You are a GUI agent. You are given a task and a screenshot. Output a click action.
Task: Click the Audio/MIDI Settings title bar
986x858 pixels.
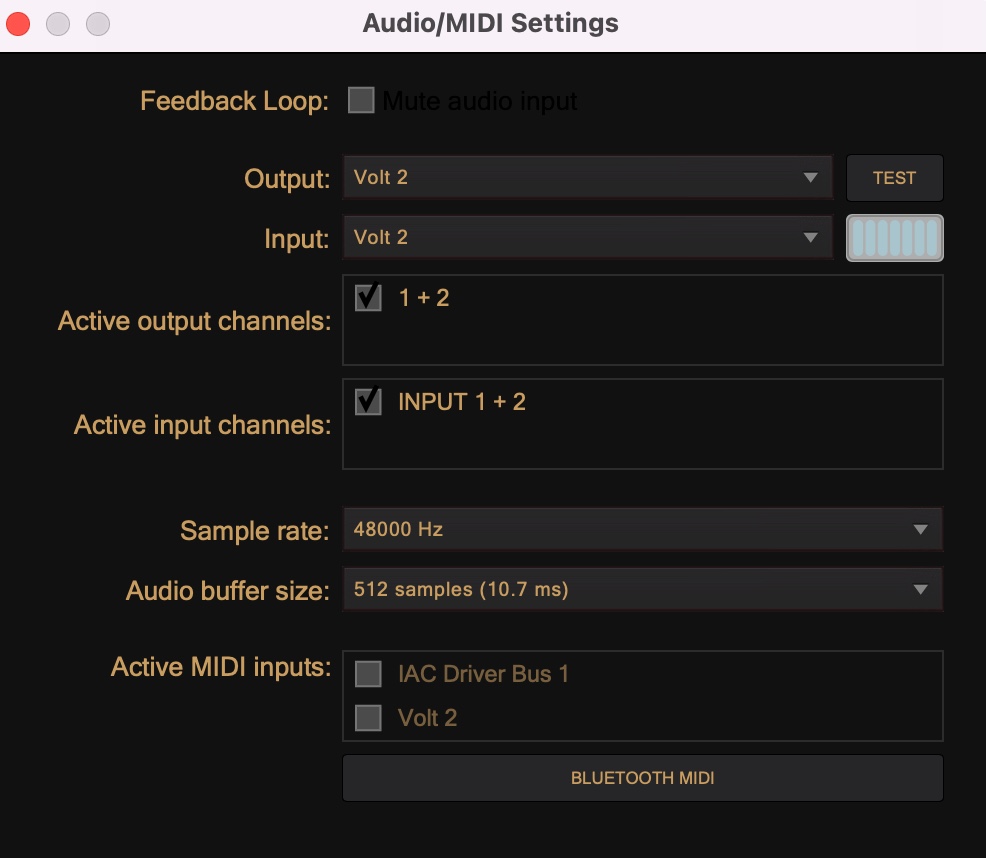tap(490, 23)
